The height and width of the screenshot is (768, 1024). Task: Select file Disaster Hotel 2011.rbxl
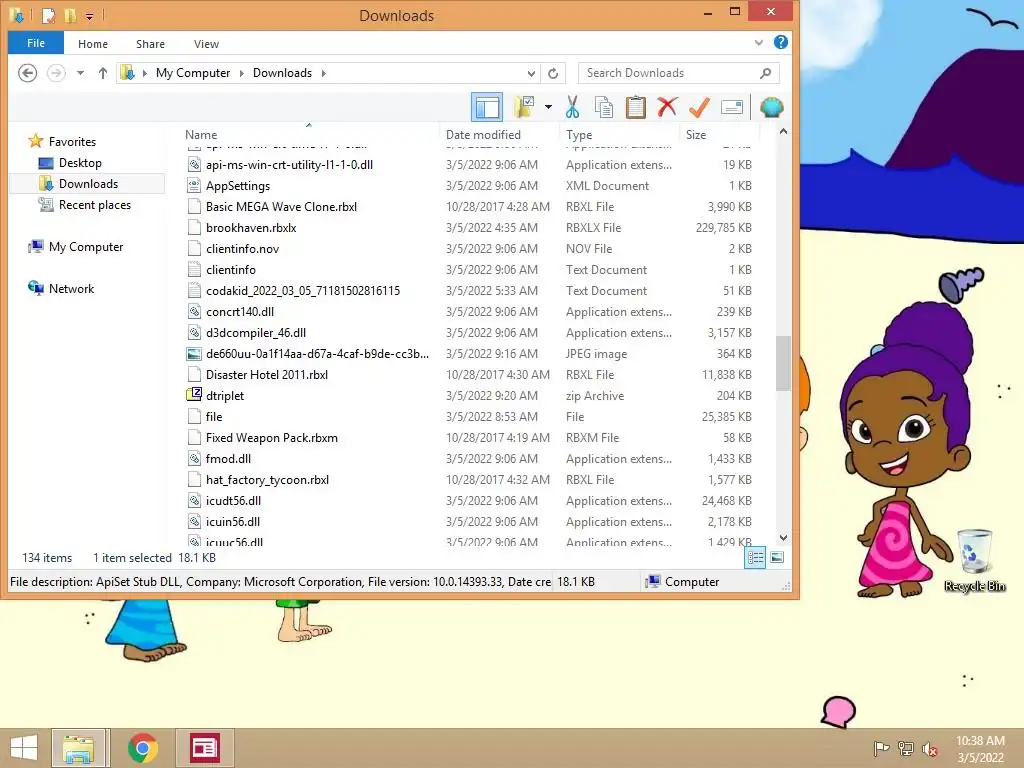pos(266,375)
